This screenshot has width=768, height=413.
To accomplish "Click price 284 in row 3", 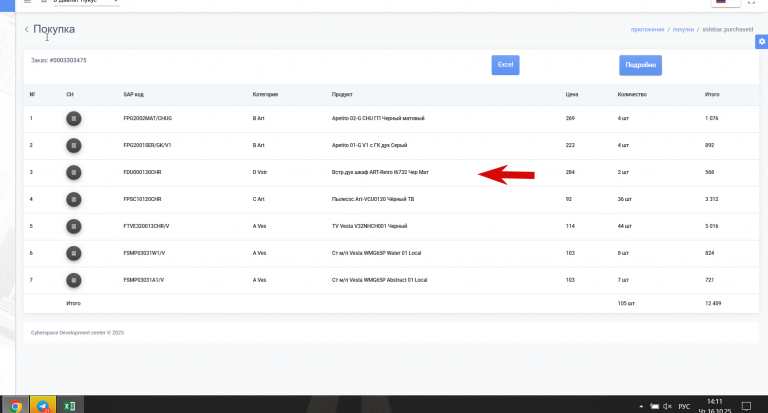I will 570,172.
